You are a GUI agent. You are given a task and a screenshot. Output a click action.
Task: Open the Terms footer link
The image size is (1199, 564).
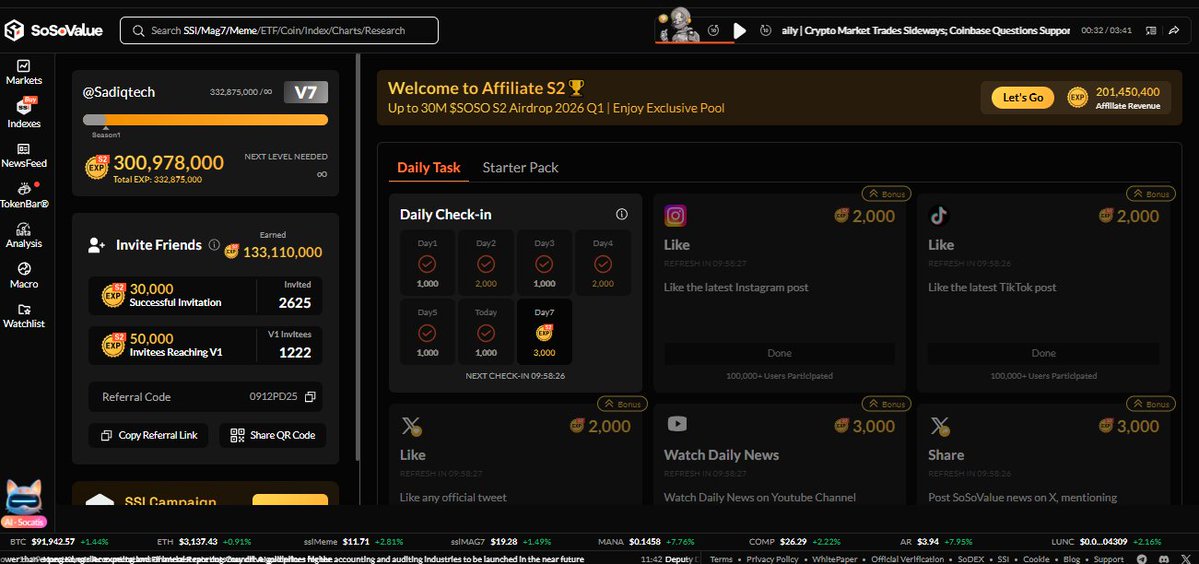click(721, 559)
